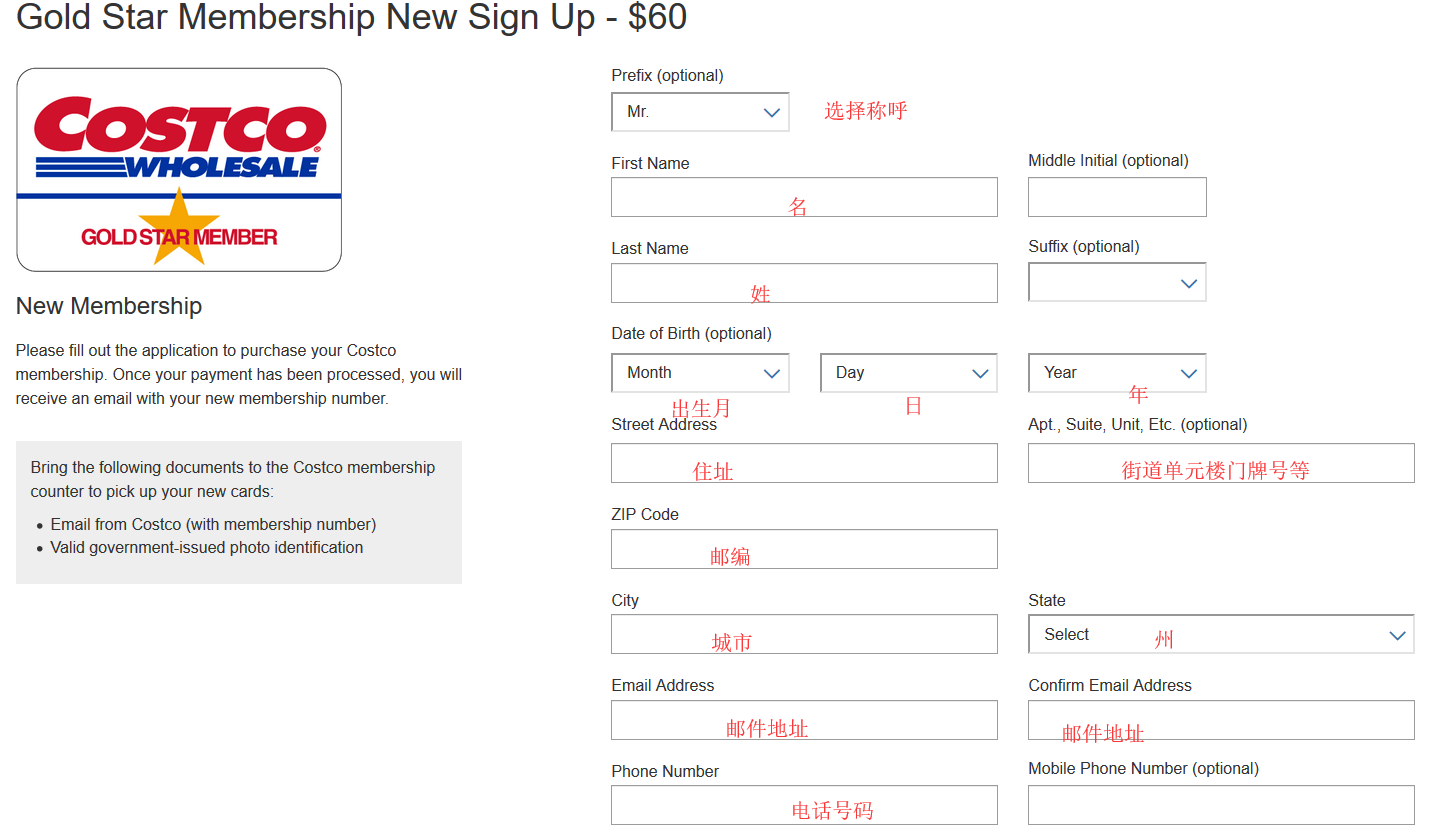1448x838 pixels.
Task: Click the chevron arrow on Prefix dropdown
Action: 771,113
